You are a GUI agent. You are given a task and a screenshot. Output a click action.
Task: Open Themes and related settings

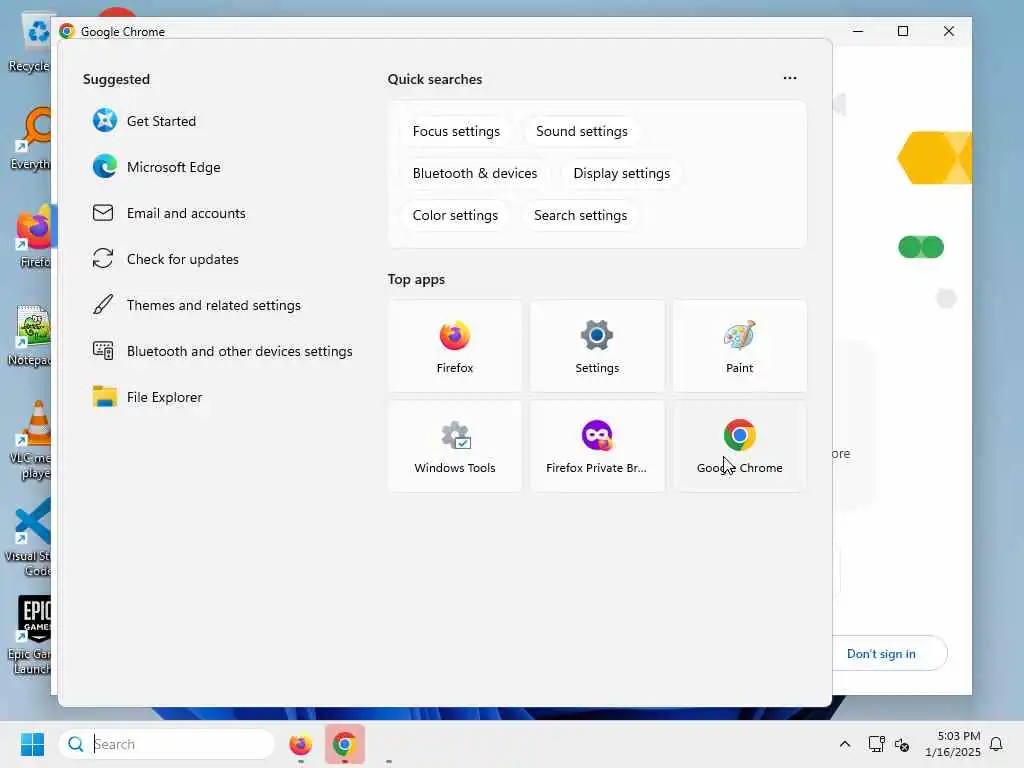tap(197, 305)
